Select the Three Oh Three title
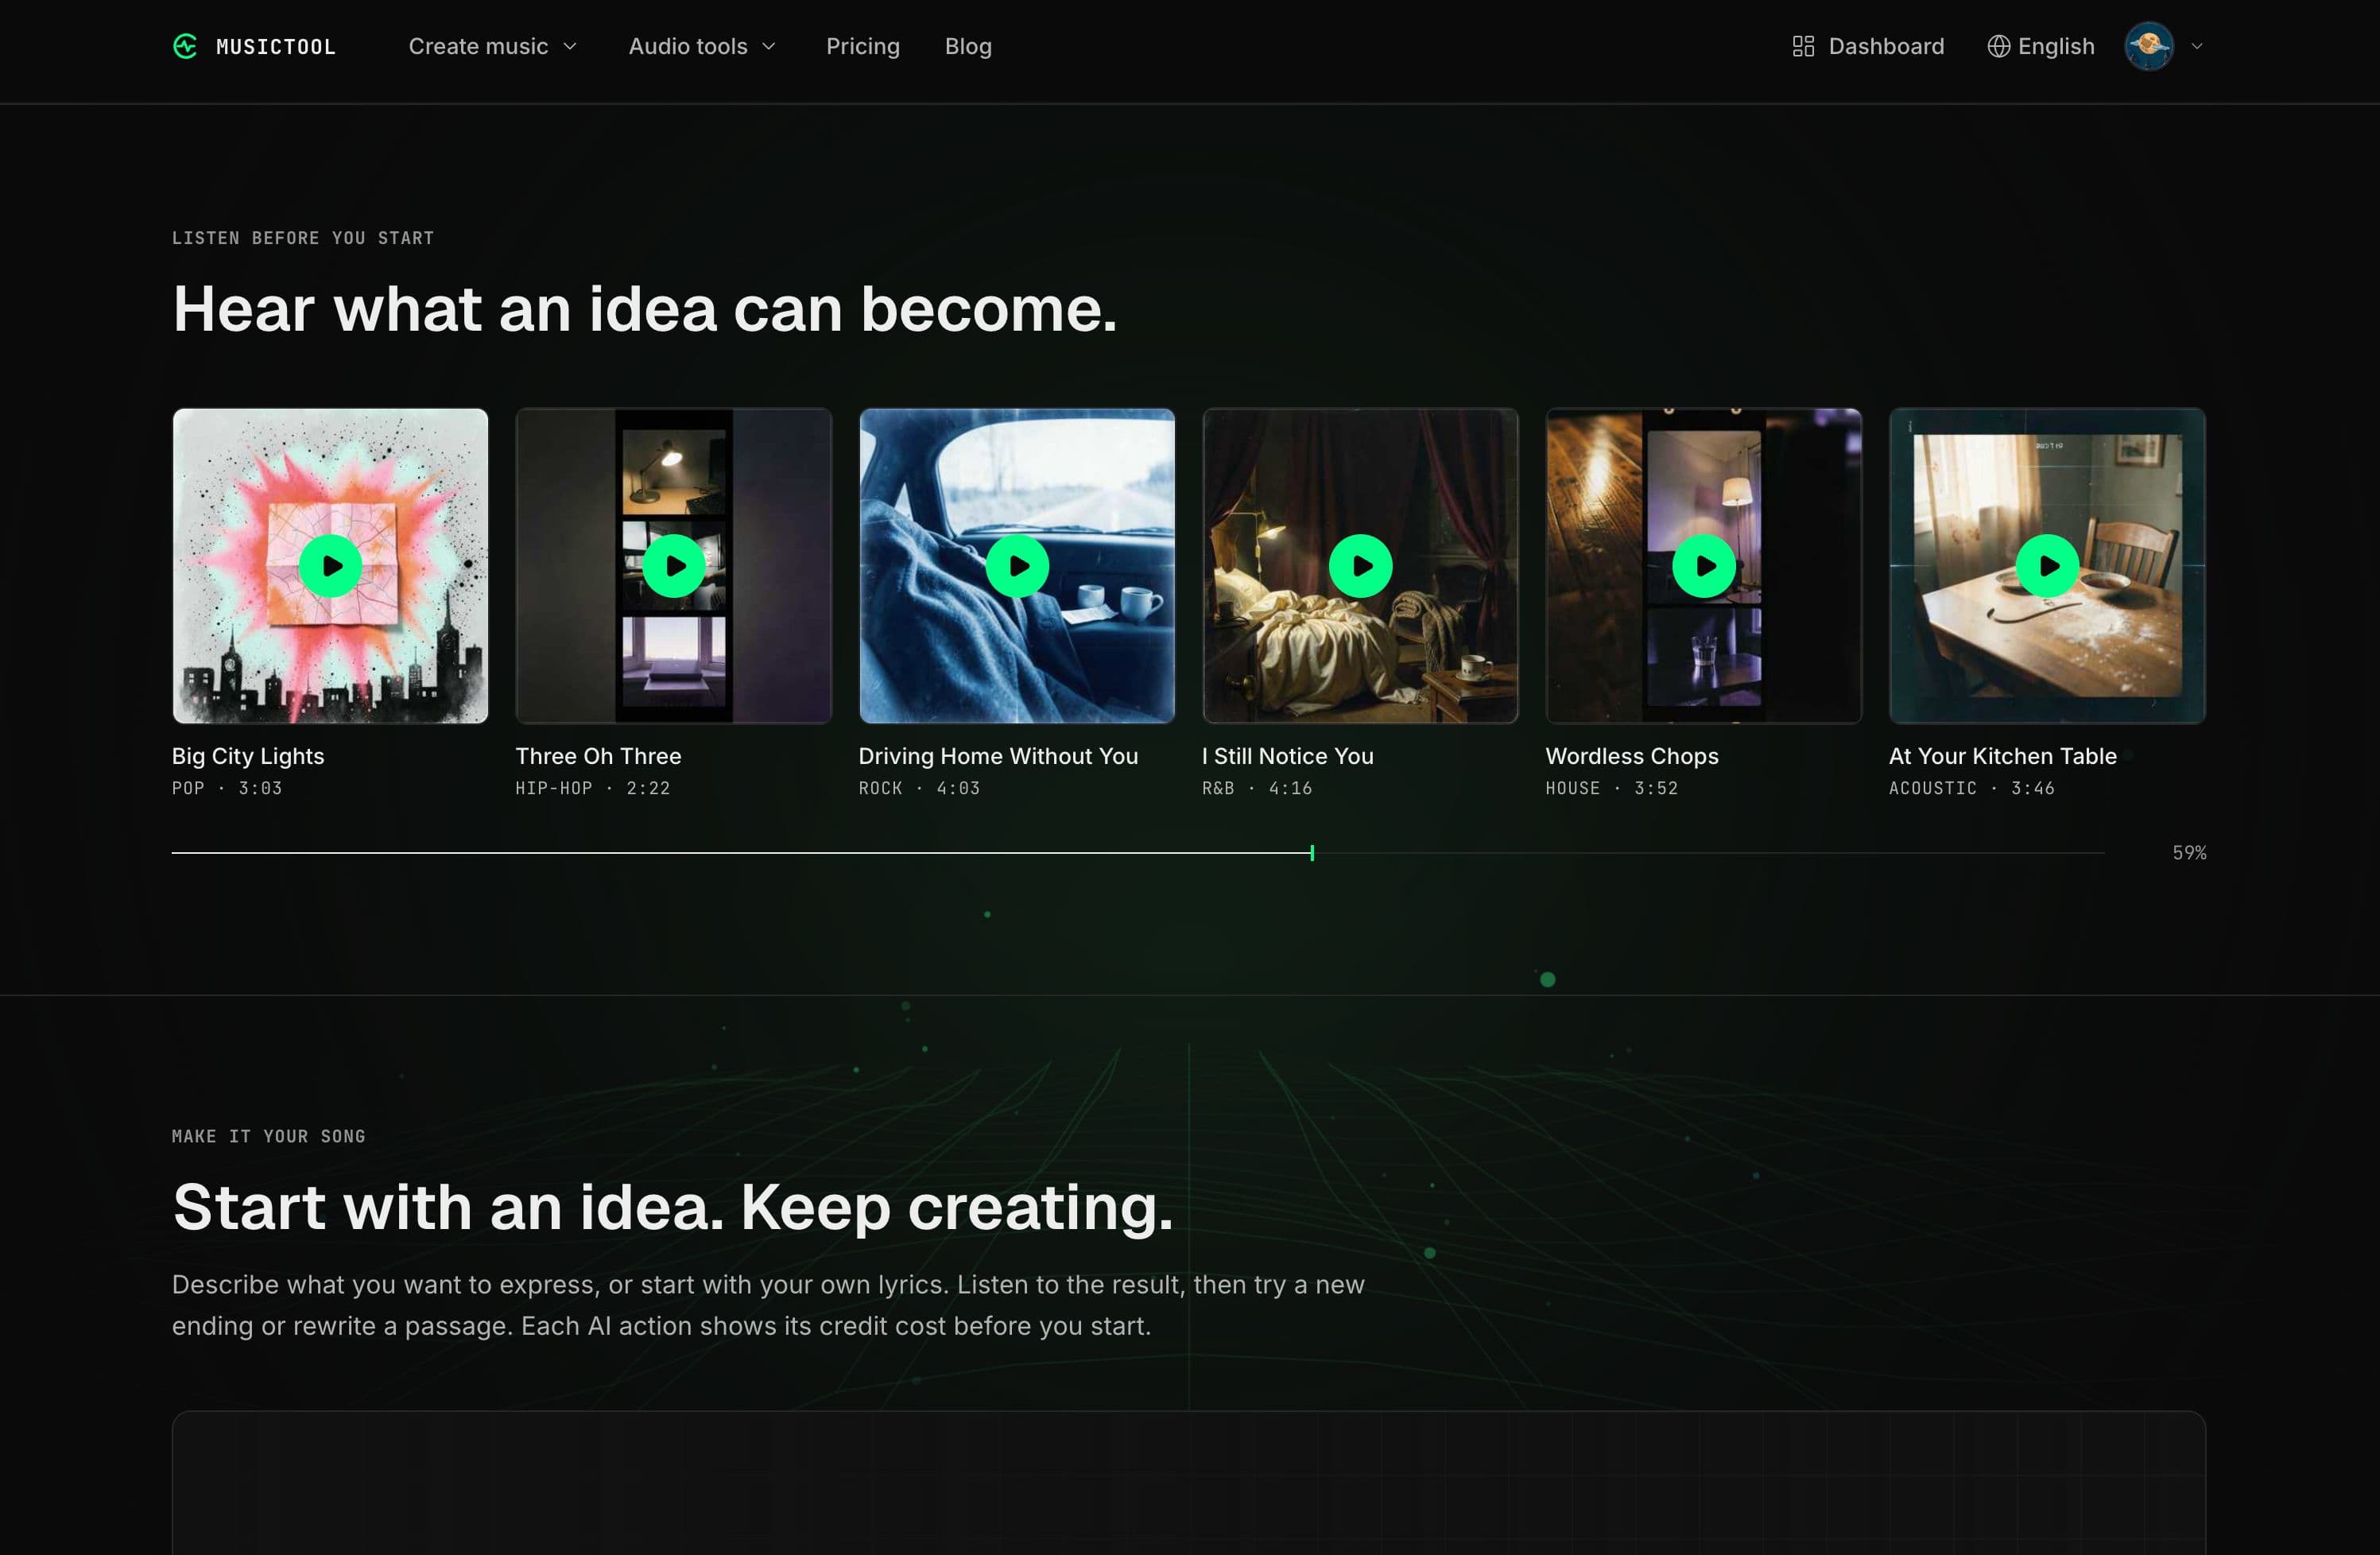This screenshot has width=2380, height=1555. (x=598, y=756)
